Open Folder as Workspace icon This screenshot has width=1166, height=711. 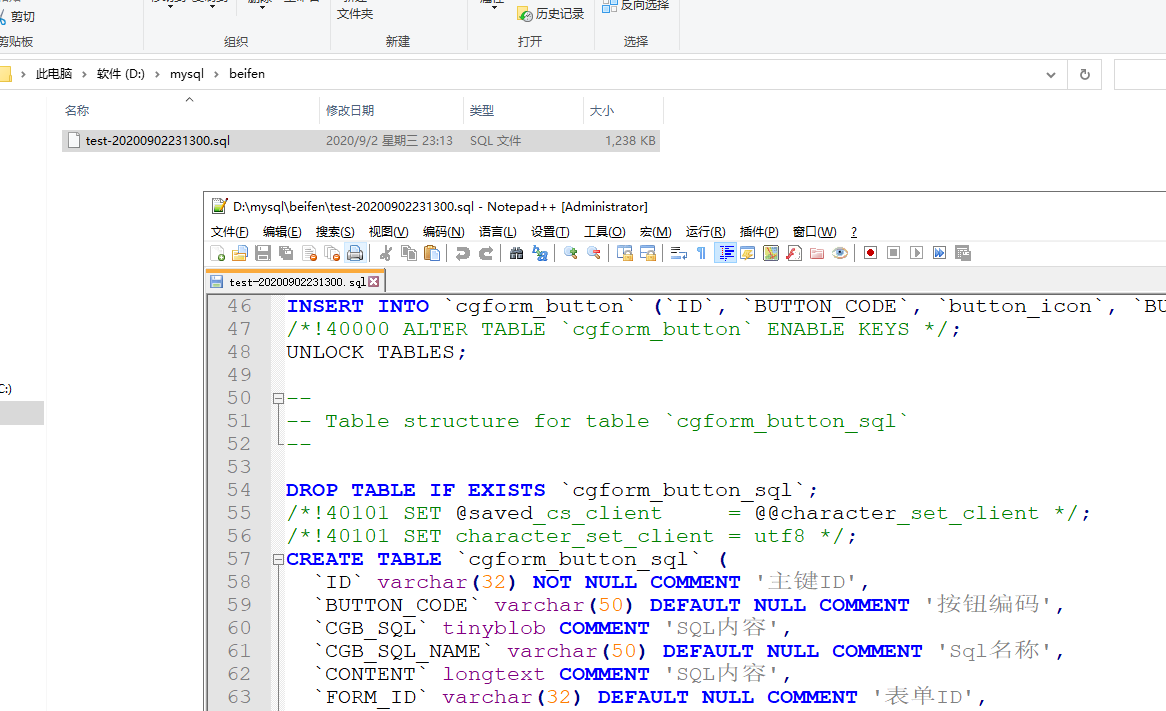click(x=817, y=254)
